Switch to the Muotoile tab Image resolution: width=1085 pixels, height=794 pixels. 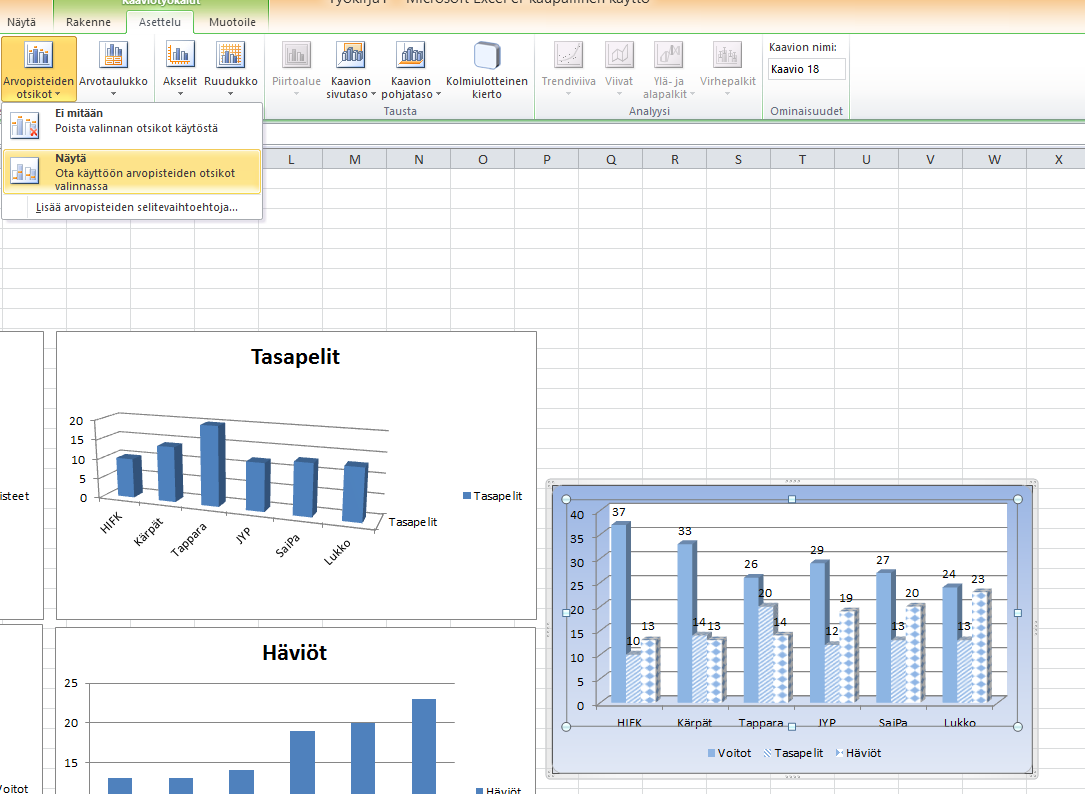pyautogui.click(x=232, y=21)
